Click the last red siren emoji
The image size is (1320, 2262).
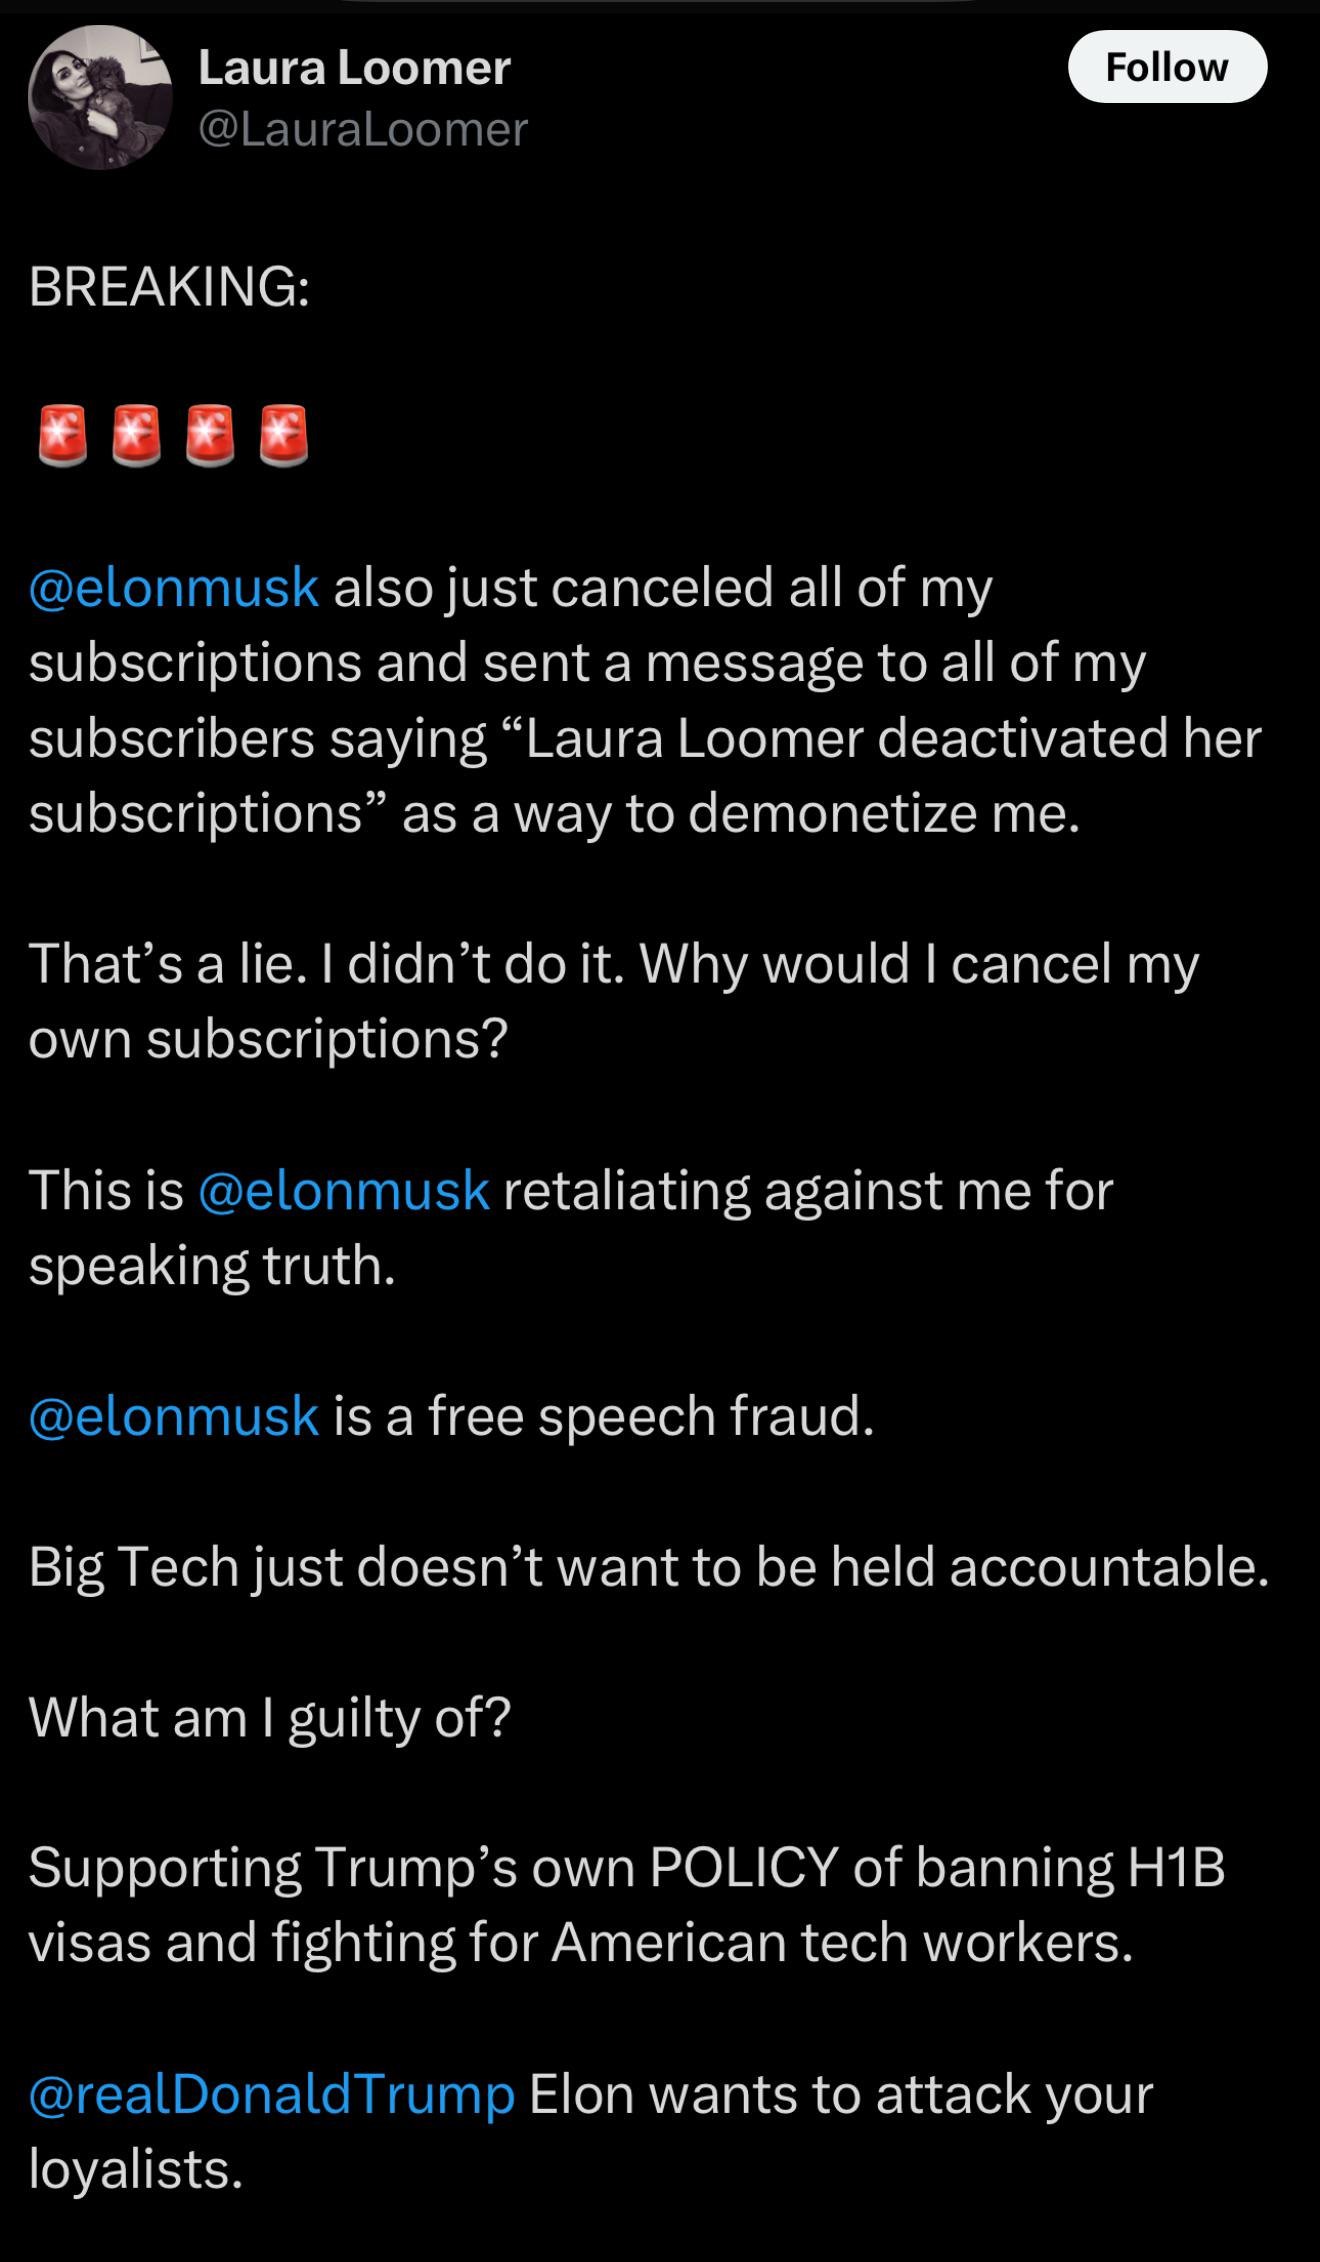pos(284,436)
